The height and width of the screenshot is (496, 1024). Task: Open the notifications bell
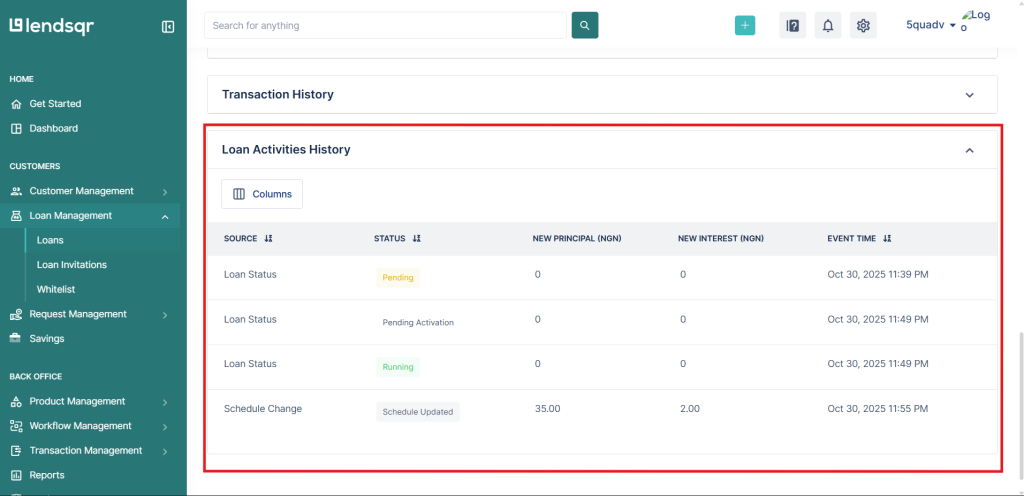(828, 25)
